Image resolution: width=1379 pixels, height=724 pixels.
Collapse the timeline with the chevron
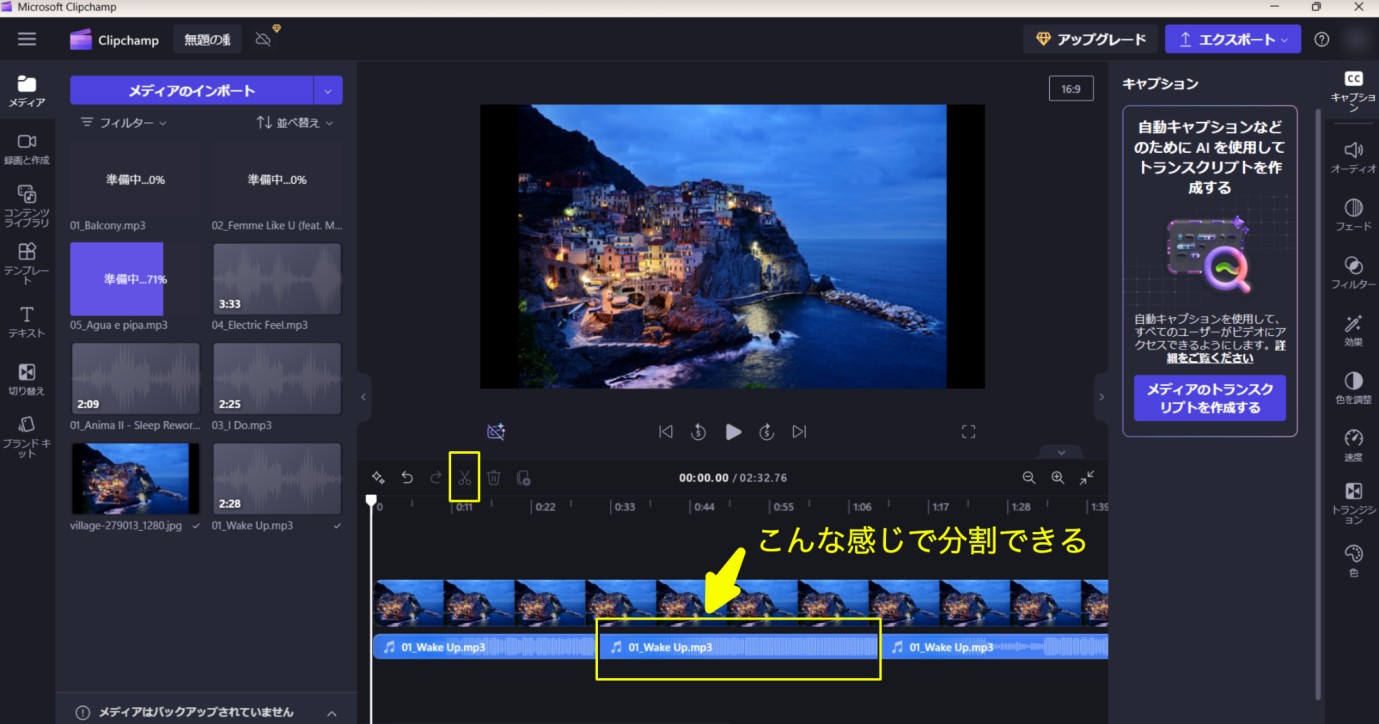click(1061, 452)
